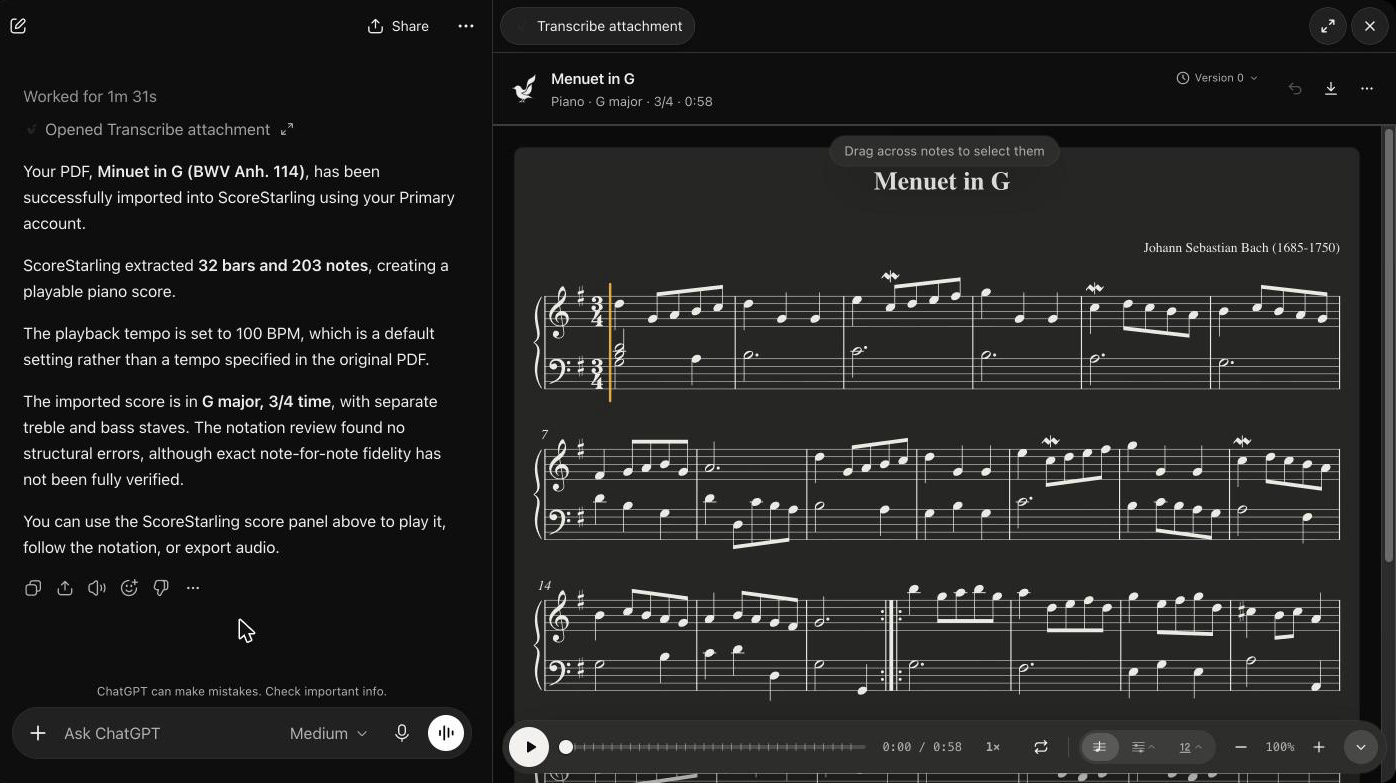Image resolution: width=1396 pixels, height=783 pixels.
Task: Expand the score panel to fullscreen
Action: [1328, 26]
